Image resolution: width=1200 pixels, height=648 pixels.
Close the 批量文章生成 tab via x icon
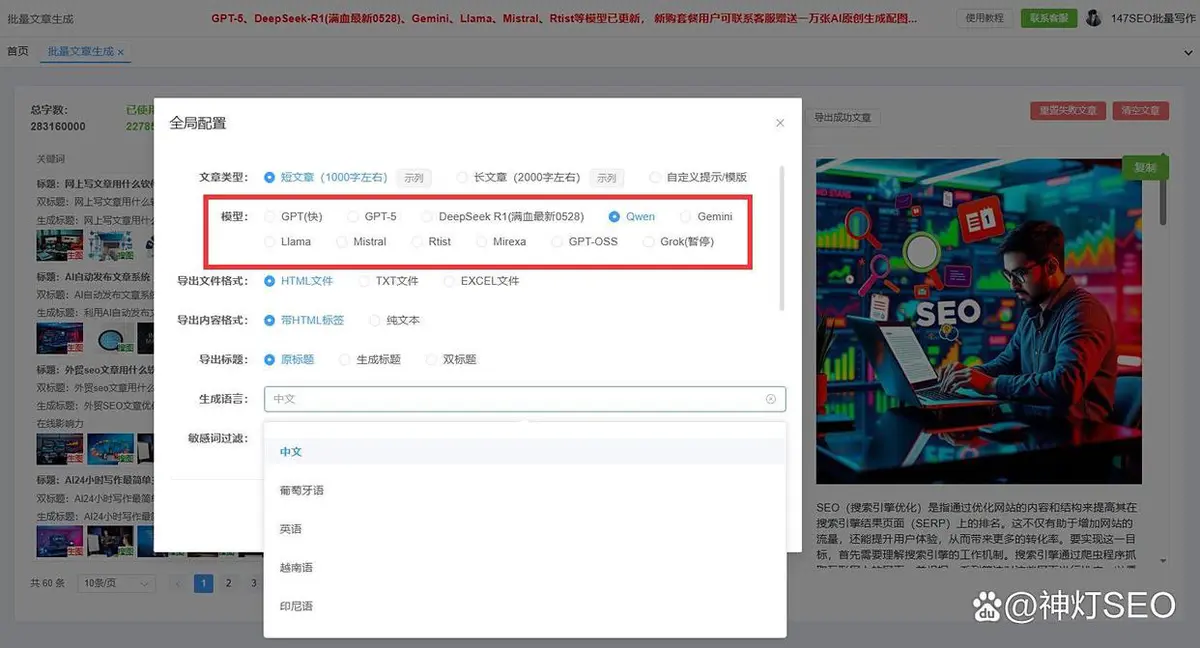point(121,52)
